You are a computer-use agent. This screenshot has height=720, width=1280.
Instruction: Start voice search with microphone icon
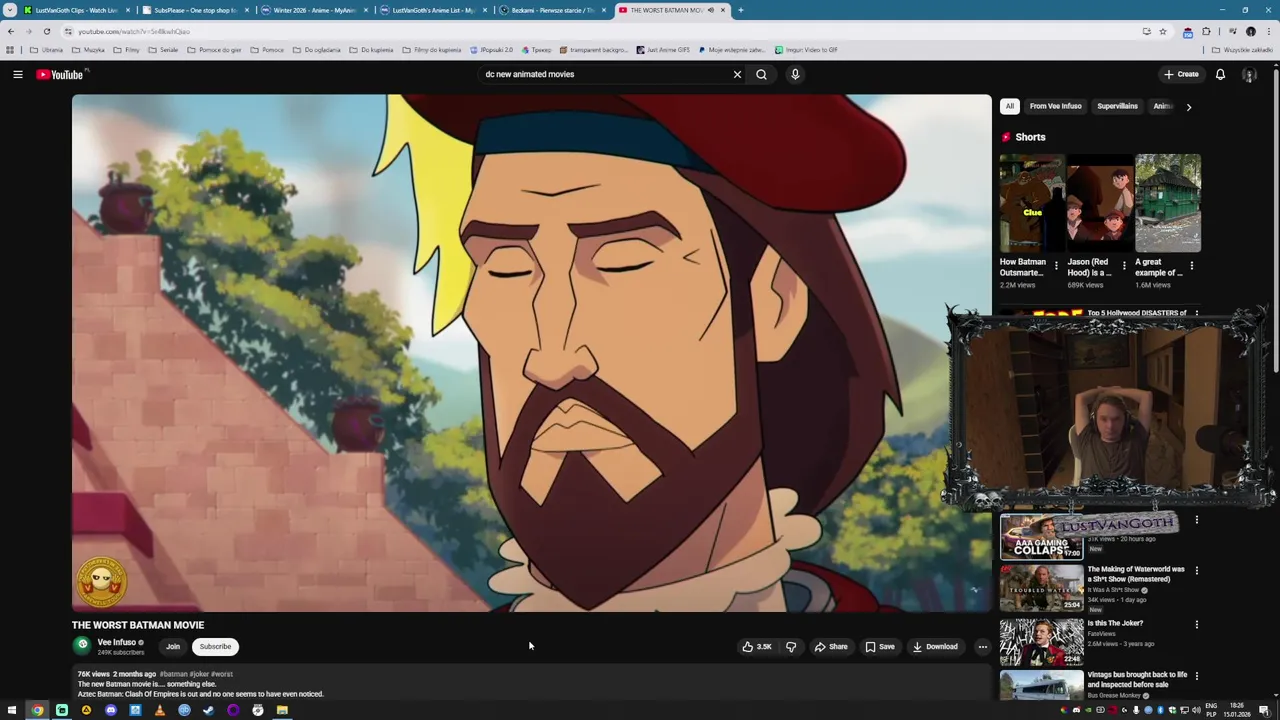[x=795, y=74]
